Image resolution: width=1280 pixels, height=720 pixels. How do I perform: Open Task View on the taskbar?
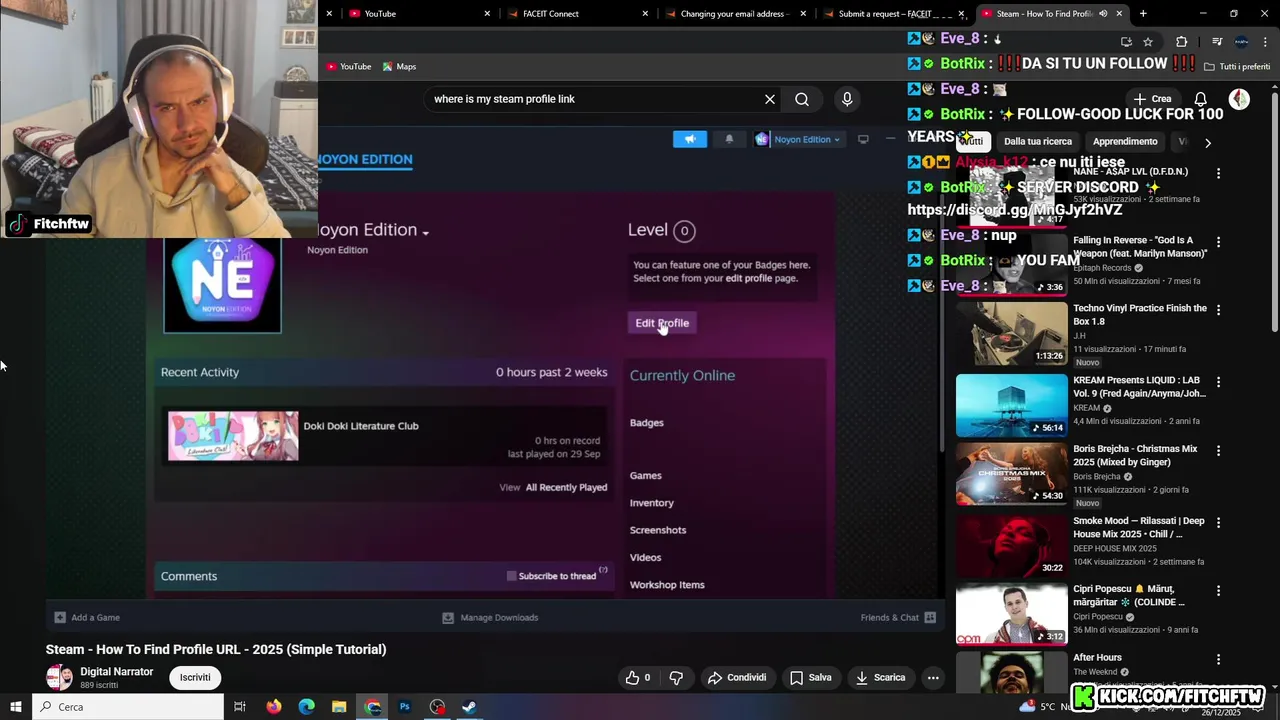click(240, 706)
